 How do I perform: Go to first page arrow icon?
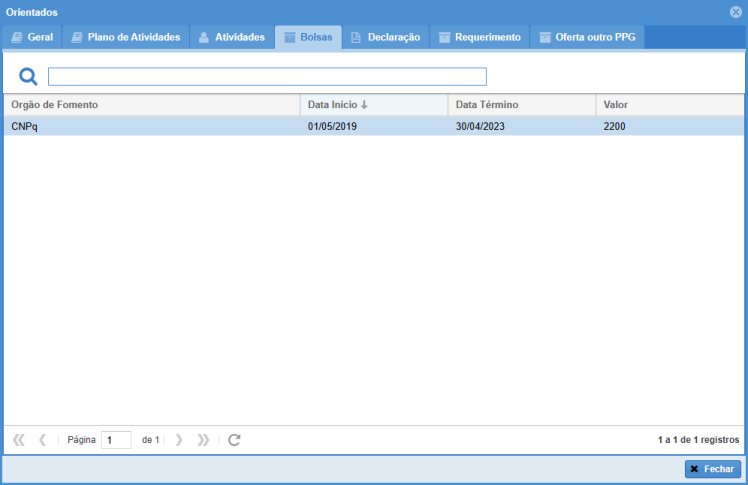click(18, 440)
